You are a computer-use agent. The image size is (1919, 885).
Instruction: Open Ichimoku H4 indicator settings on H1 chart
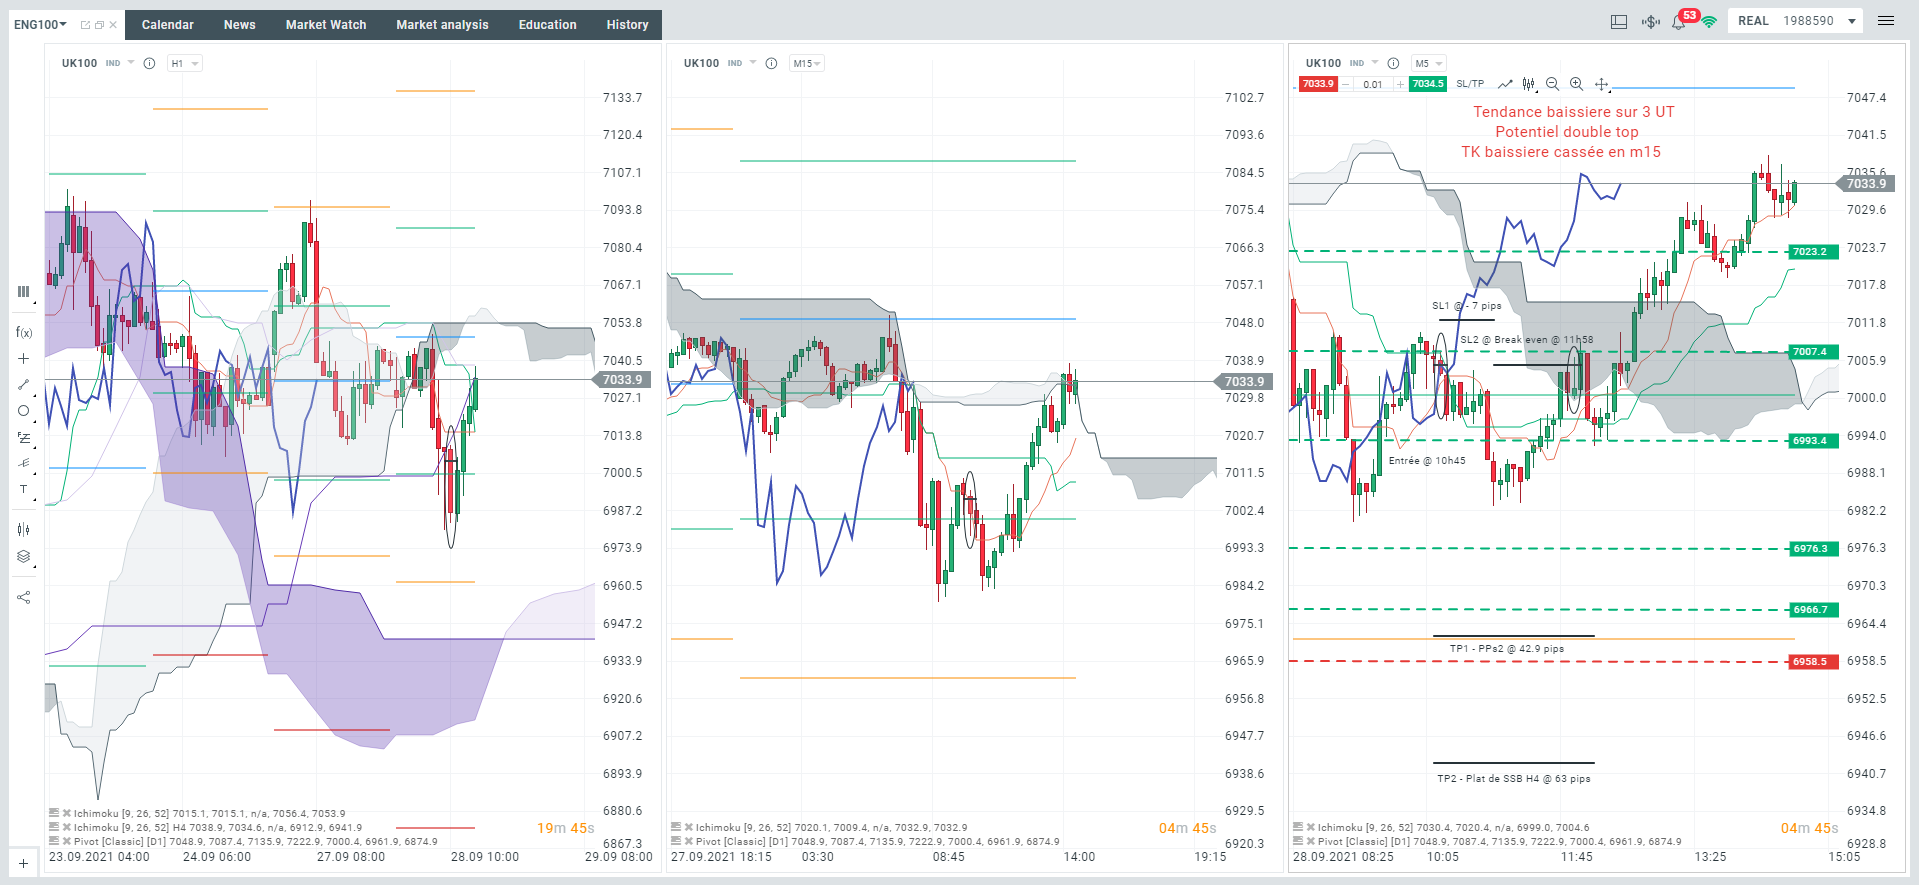tap(54, 828)
